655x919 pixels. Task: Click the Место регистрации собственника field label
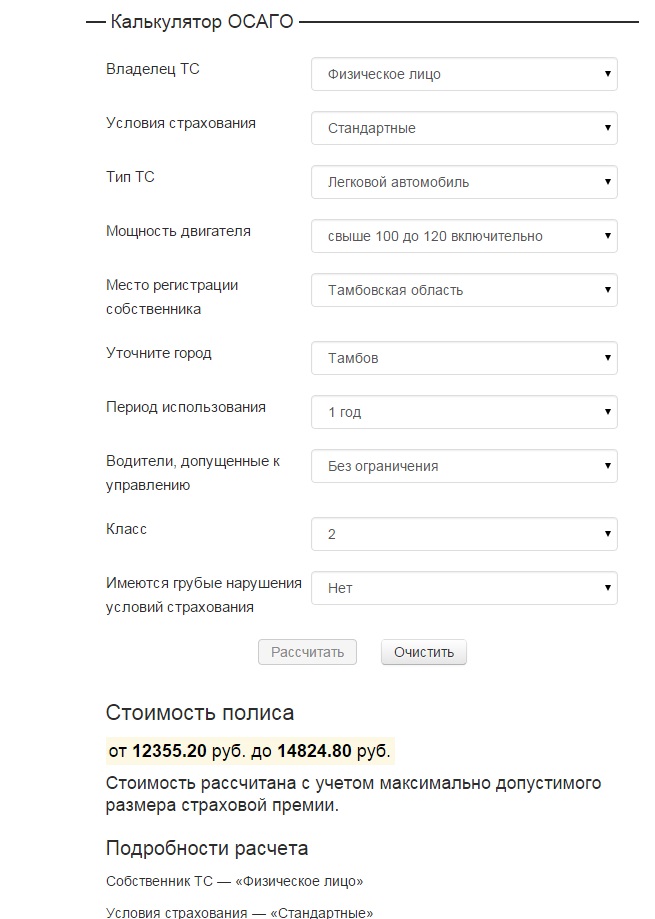[172, 297]
